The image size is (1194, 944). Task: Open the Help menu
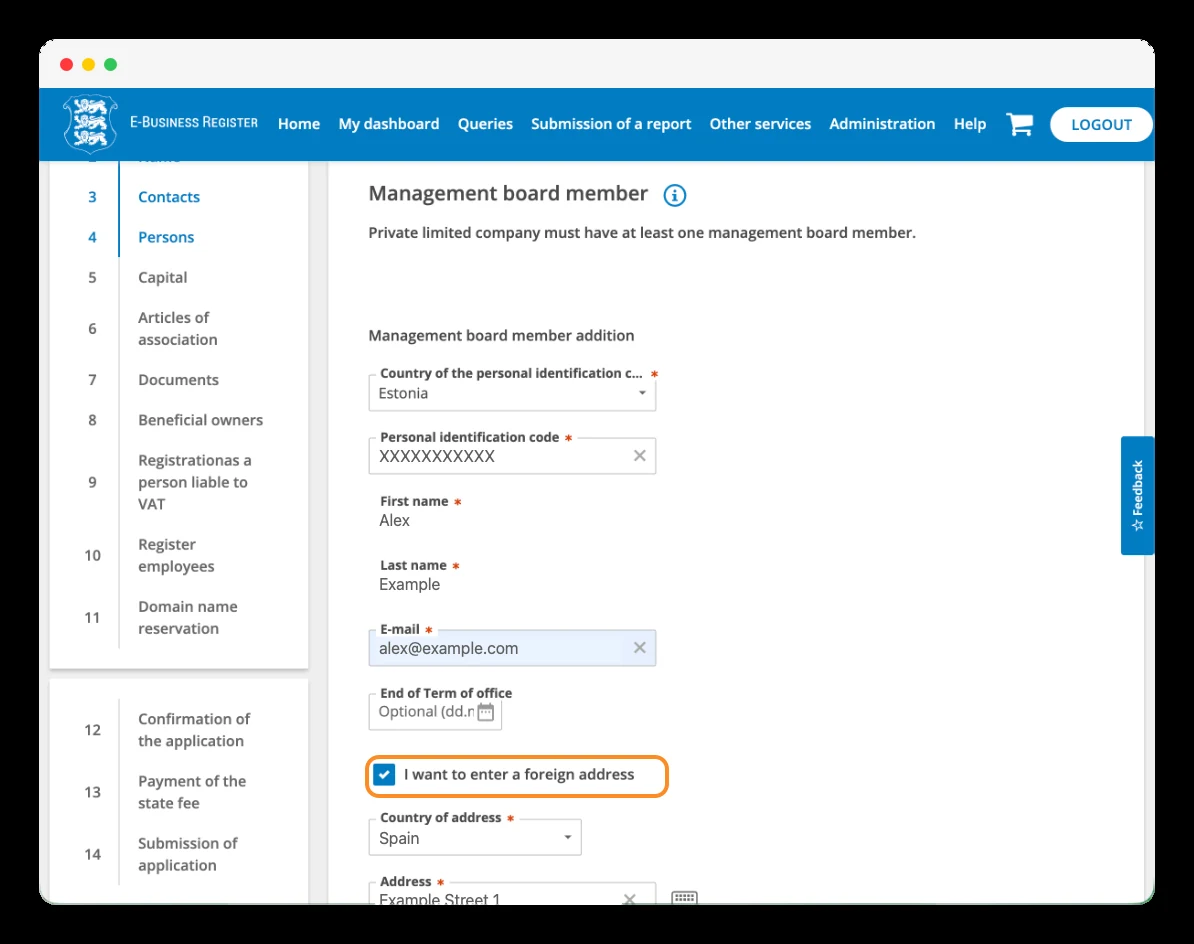(x=969, y=124)
